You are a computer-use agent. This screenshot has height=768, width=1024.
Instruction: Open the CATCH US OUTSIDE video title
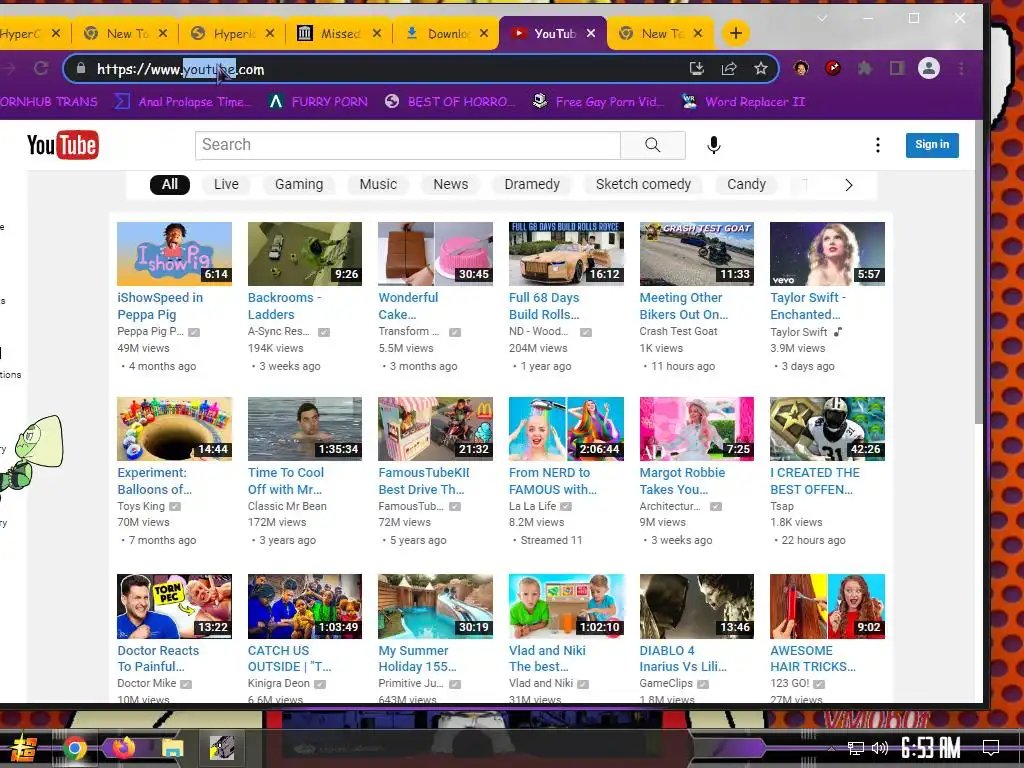[289, 658]
